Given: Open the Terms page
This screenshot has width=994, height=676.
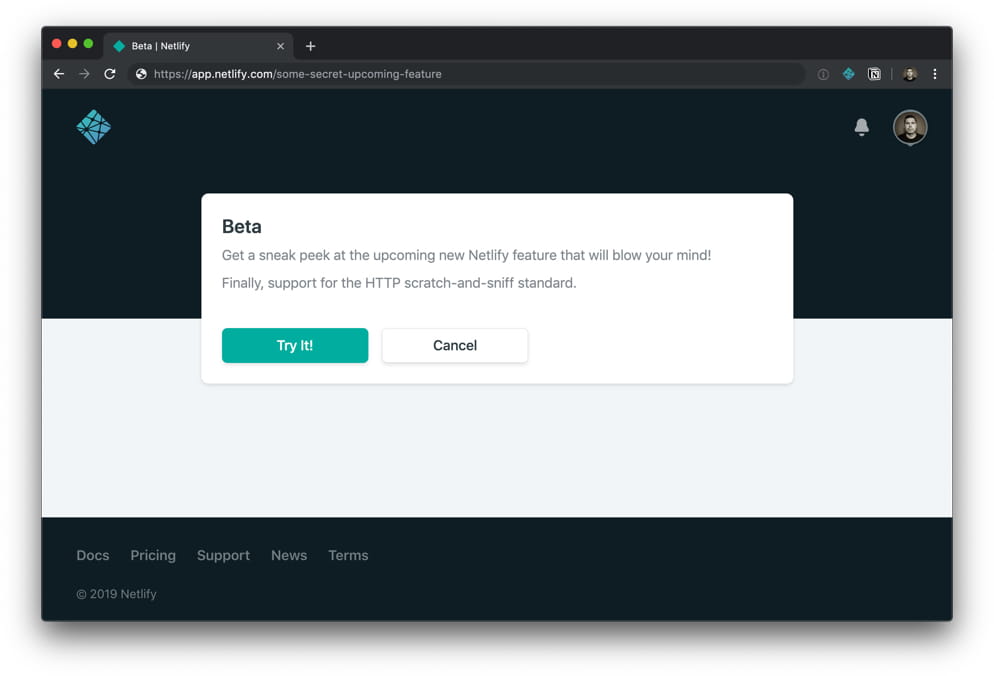Looking at the screenshot, I should [347, 555].
